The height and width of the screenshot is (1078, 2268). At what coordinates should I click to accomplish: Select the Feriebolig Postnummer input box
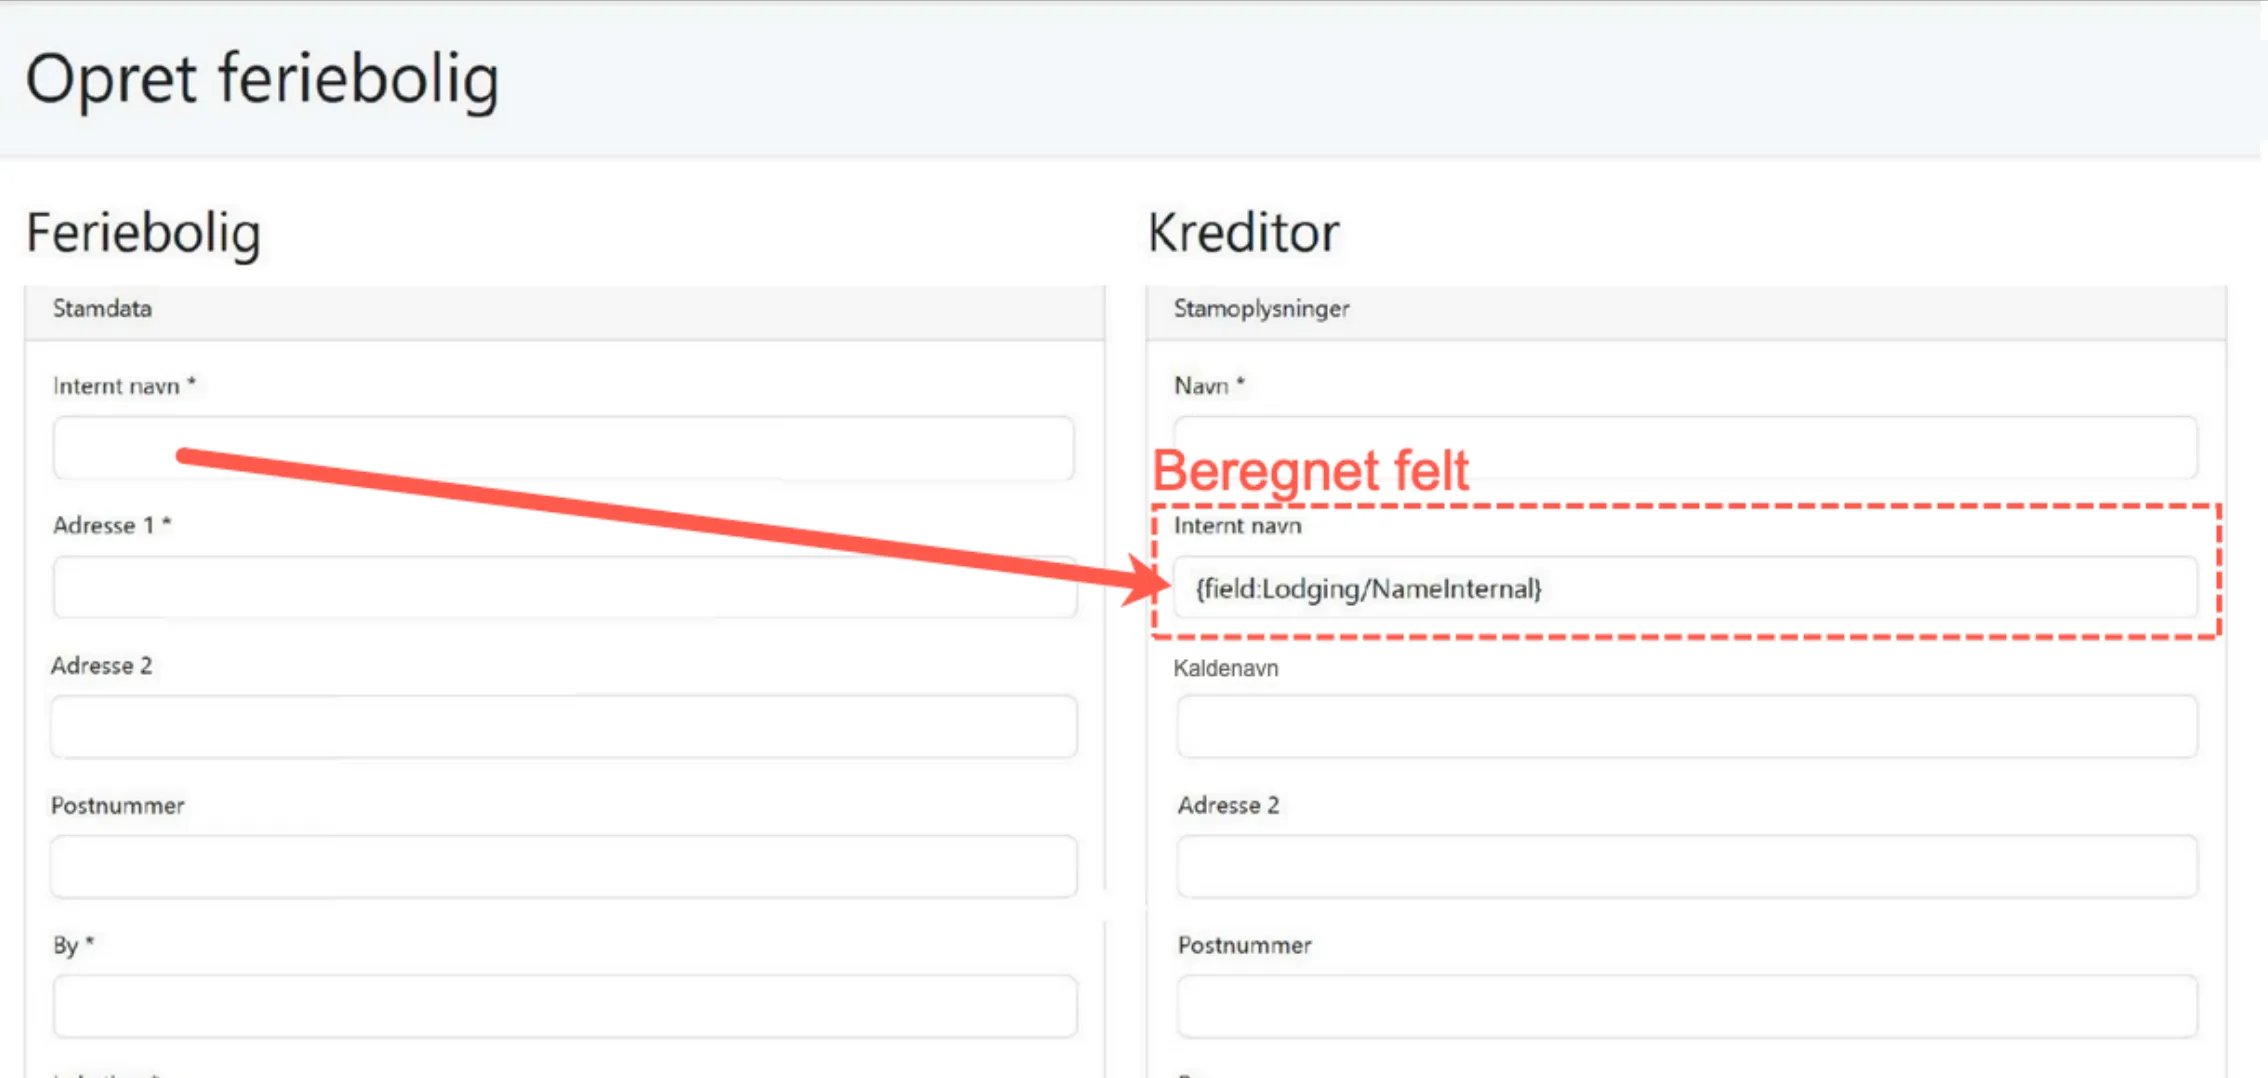(x=563, y=867)
